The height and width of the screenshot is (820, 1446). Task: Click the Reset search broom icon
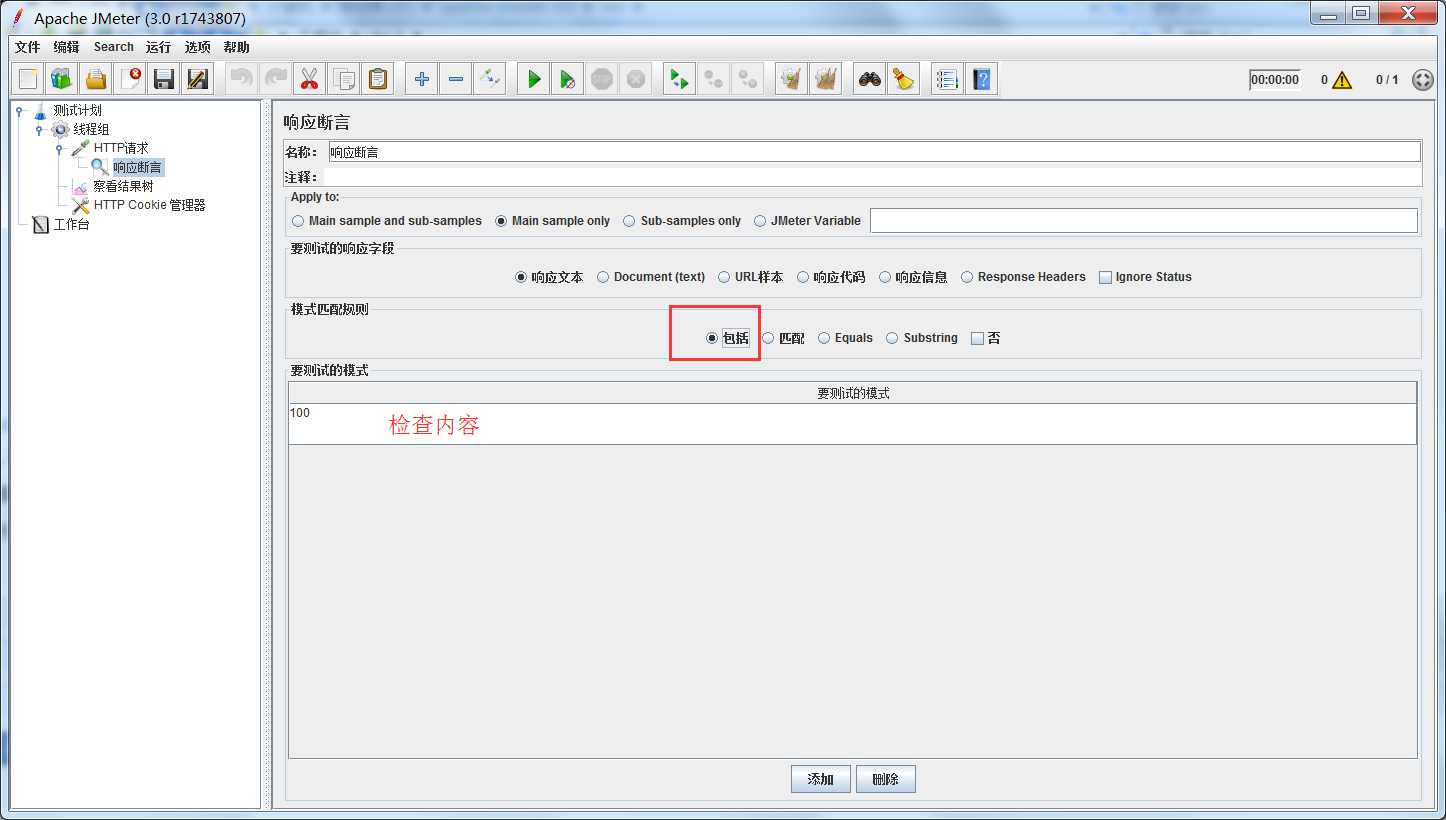pos(904,79)
